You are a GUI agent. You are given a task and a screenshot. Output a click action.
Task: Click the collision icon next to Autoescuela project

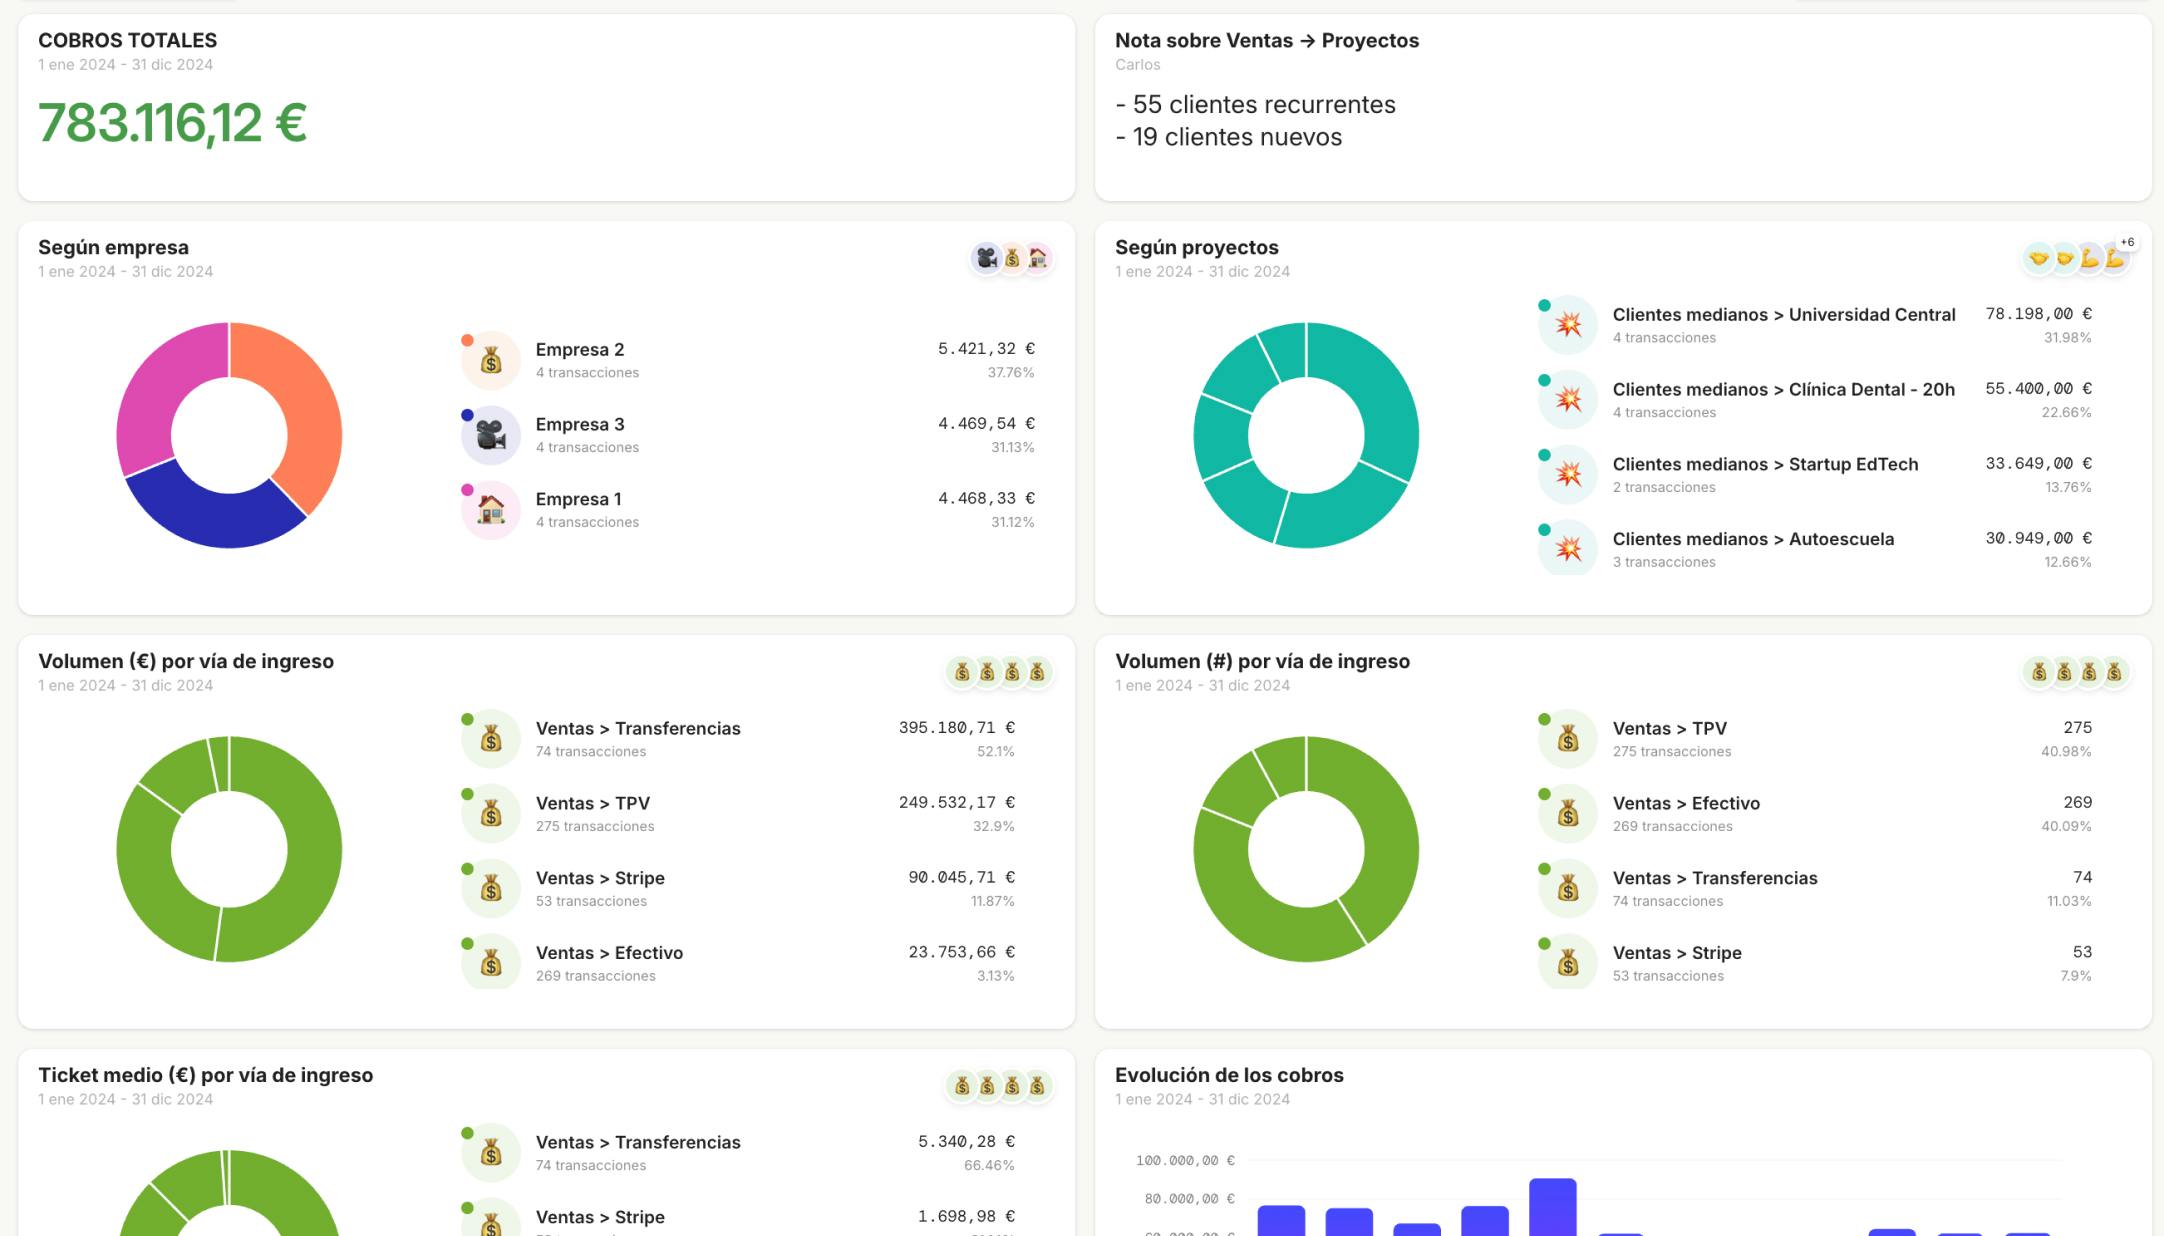[x=1567, y=549]
